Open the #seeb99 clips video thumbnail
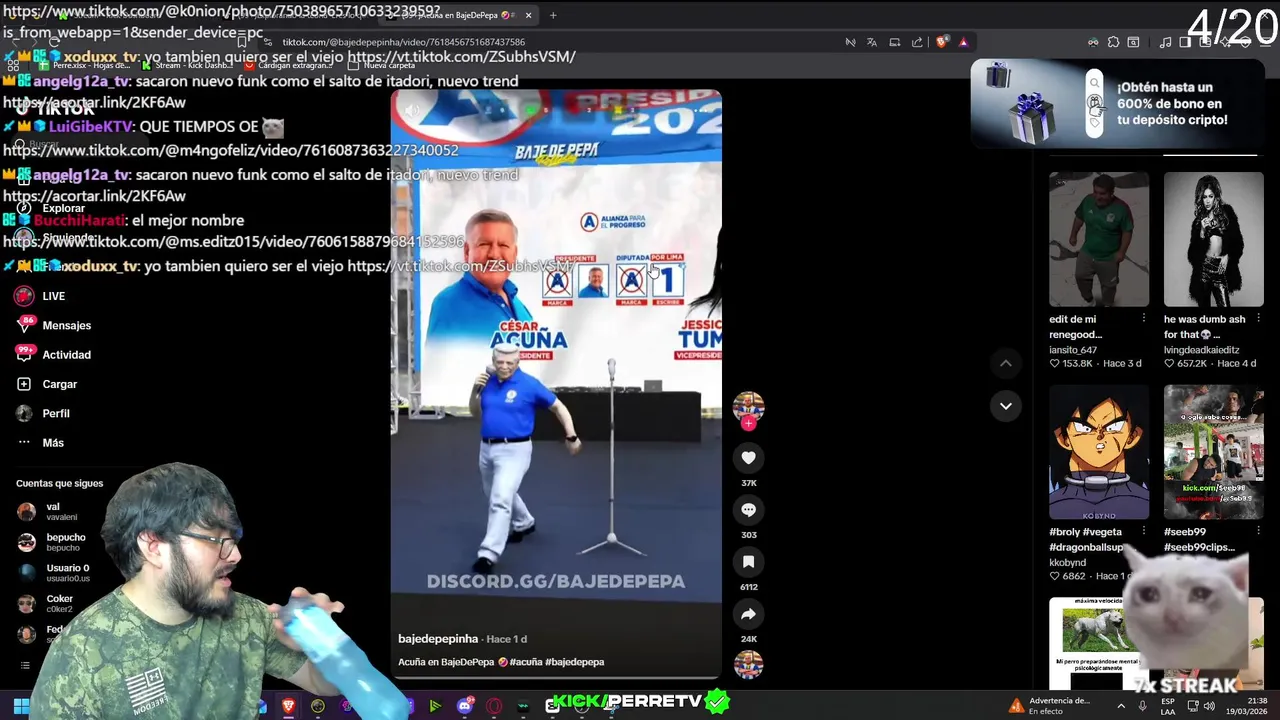This screenshot has height=720, width=1280. pyautogui.click(x=1214, y=452)
